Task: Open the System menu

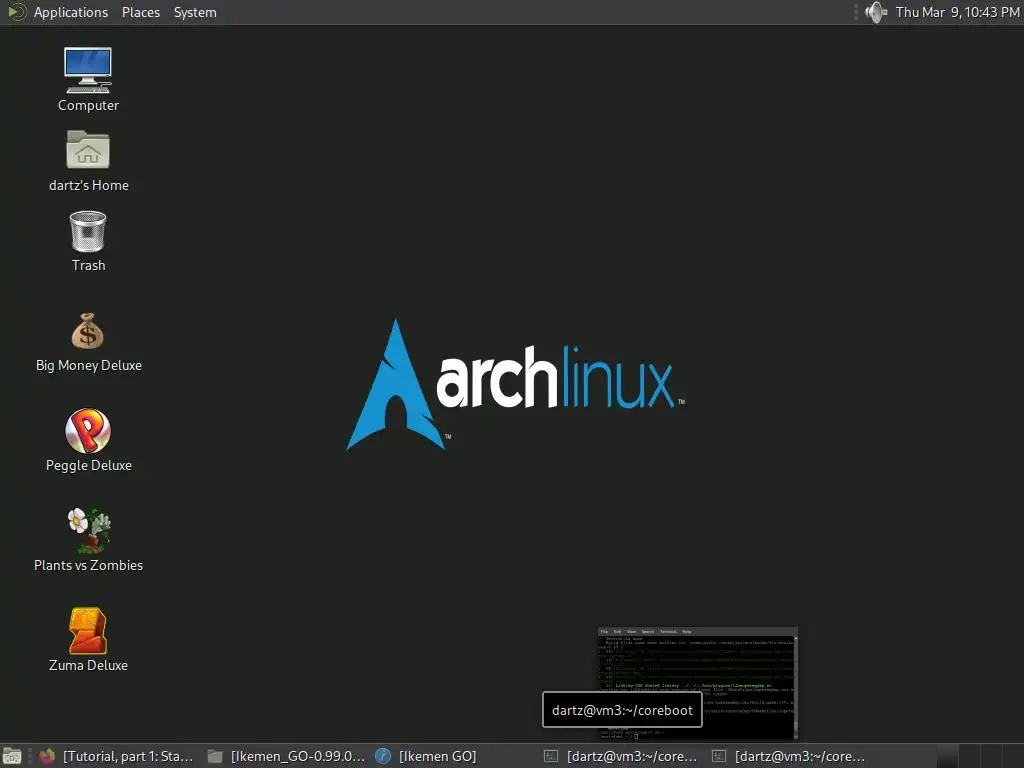Action: click(195, 12)
